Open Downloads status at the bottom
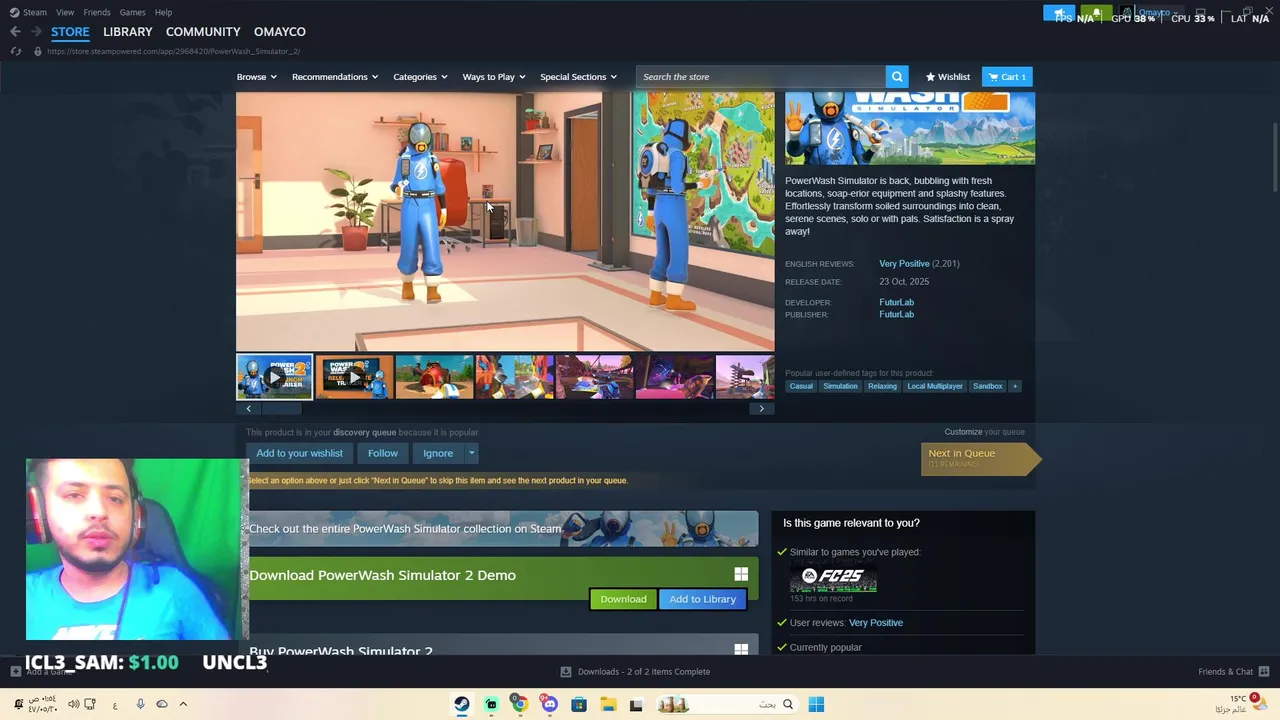The height and width of the screenshot is (720, 1280). click(x=635, y=672)
